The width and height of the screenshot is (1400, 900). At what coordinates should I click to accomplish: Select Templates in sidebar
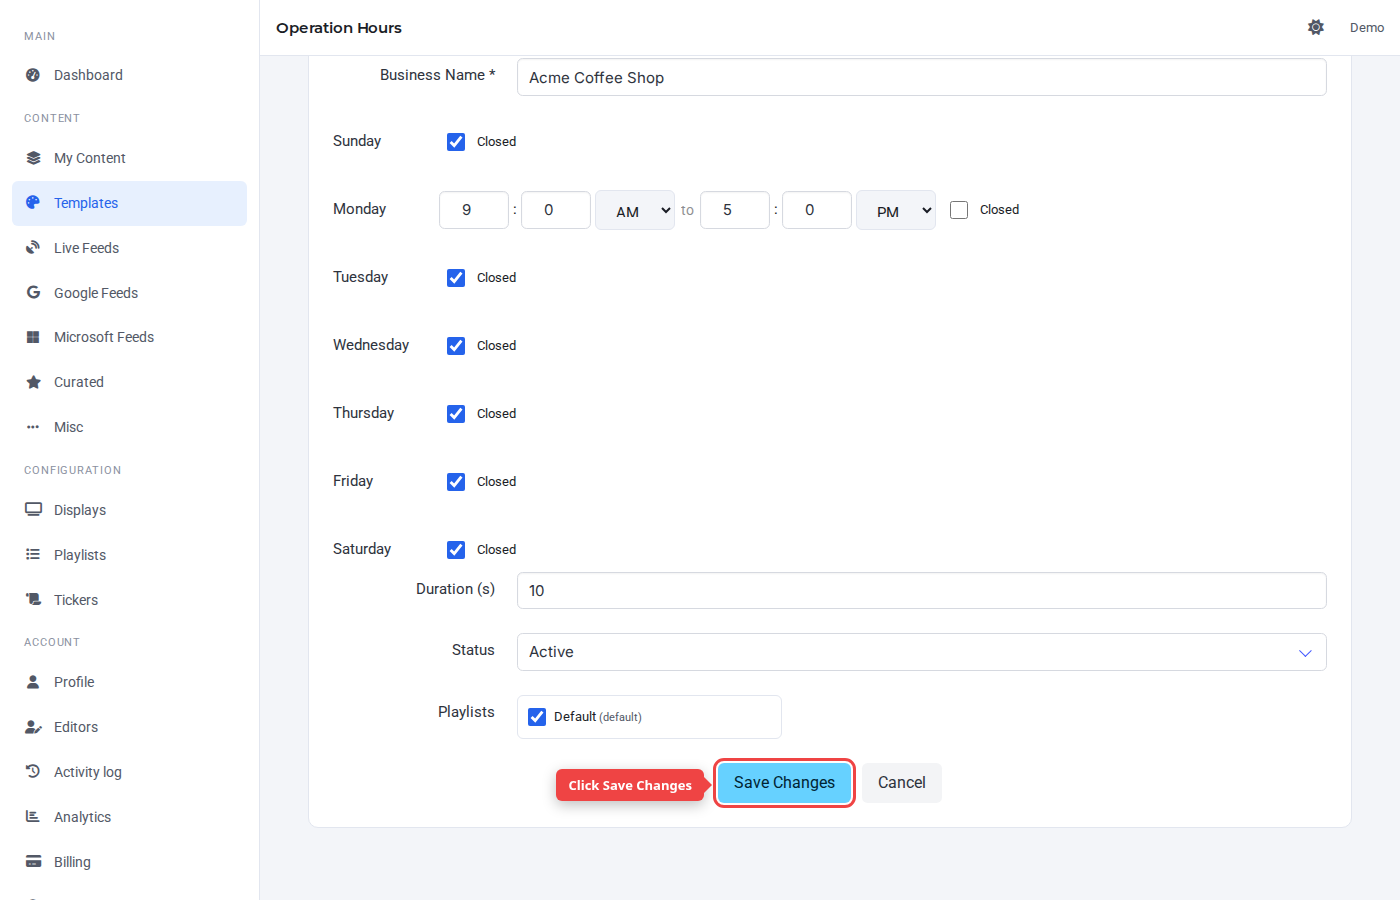pyautogui.click(x=129, y=203)
